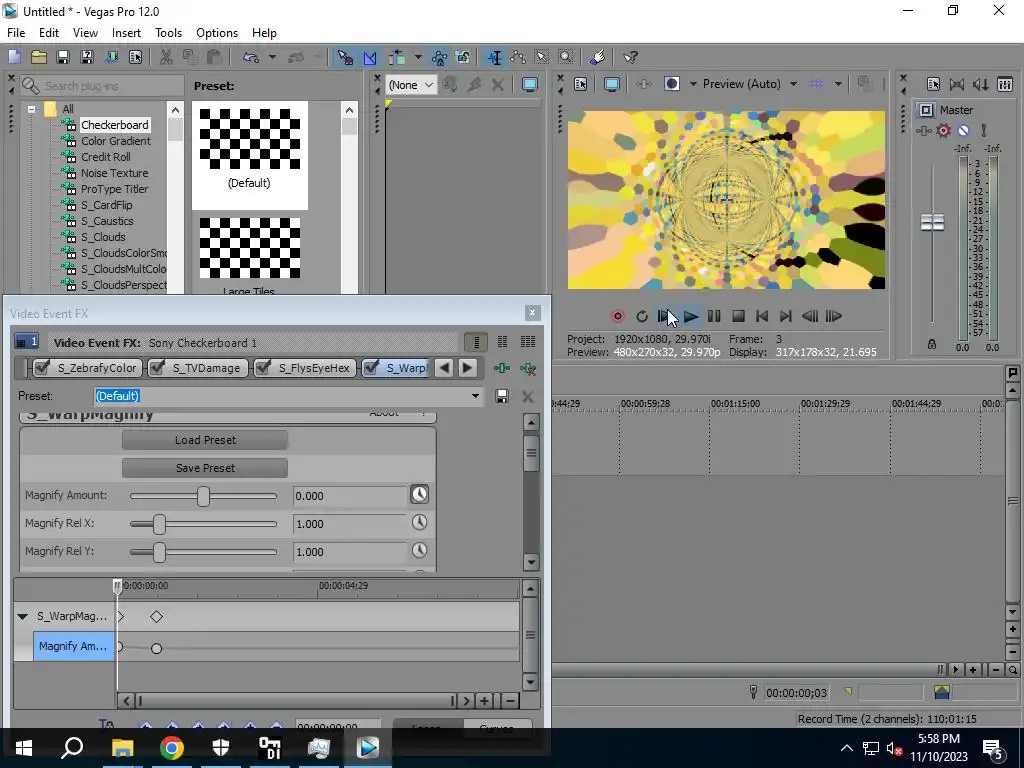Open Preview (Auto) quality dropdown
Image resolution: width=1024 pixels, height=768 pixels.
click(x=793, y=84)
